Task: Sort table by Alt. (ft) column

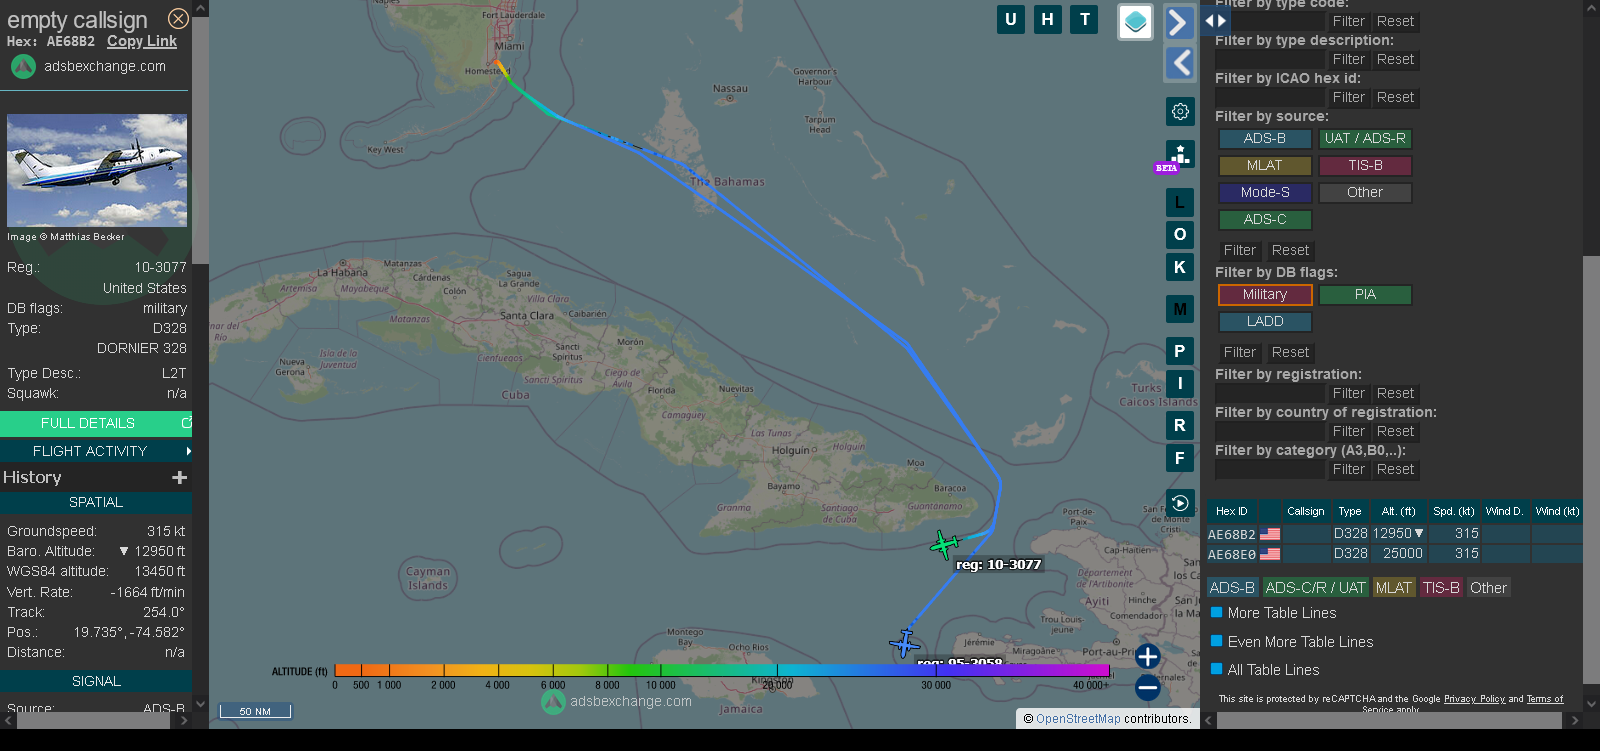Action: click(1399, 511)
